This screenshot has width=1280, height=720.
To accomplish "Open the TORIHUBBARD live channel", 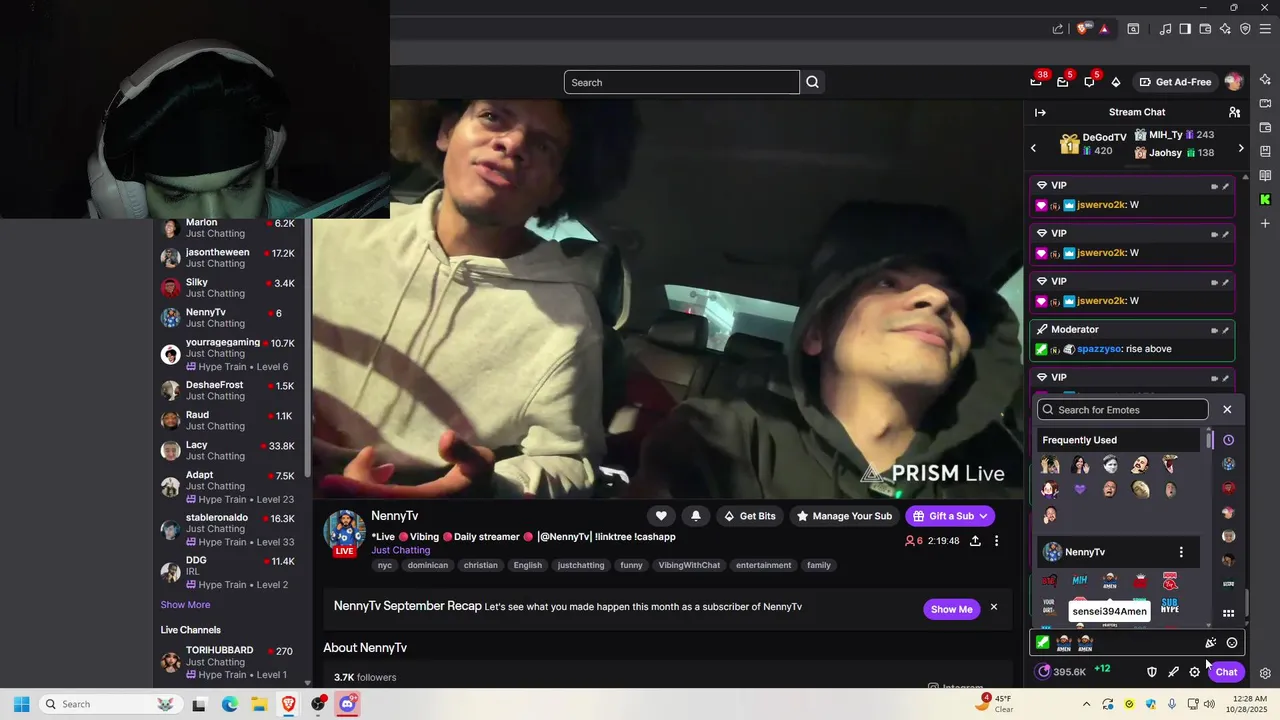I will point(232,662).
